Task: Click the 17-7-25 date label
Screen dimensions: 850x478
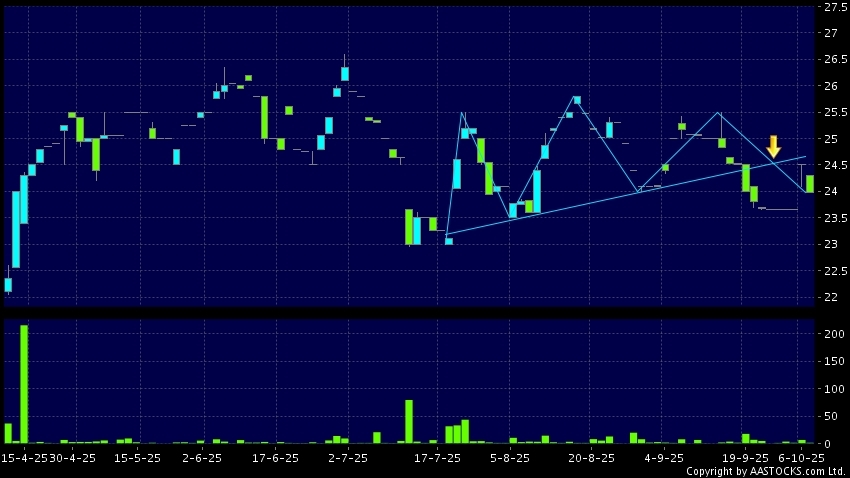Action: (438, 458)
